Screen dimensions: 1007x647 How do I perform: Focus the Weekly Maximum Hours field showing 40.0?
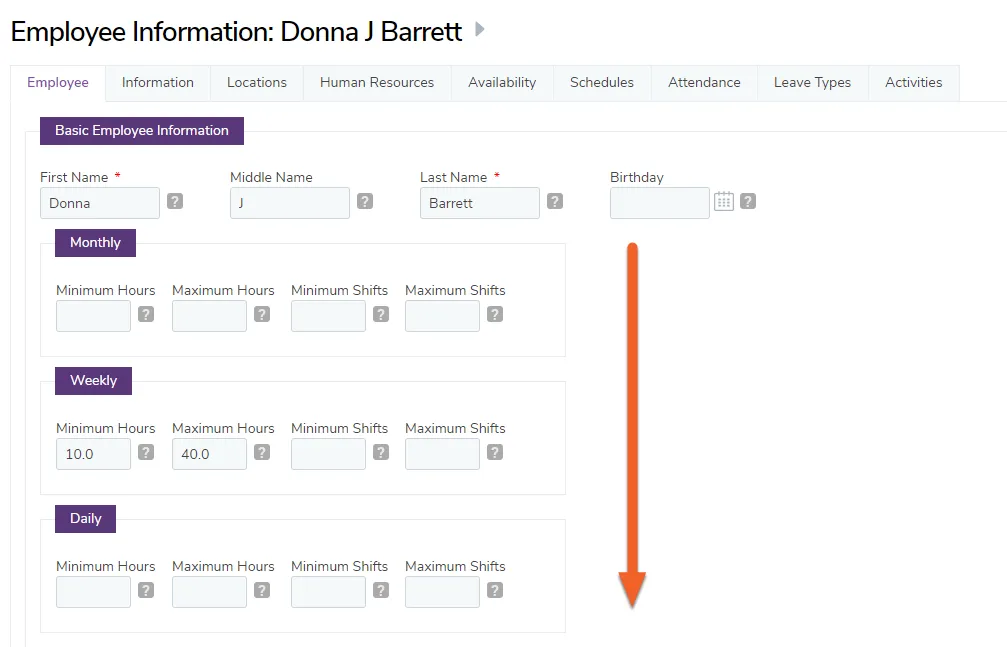[209, 454]
